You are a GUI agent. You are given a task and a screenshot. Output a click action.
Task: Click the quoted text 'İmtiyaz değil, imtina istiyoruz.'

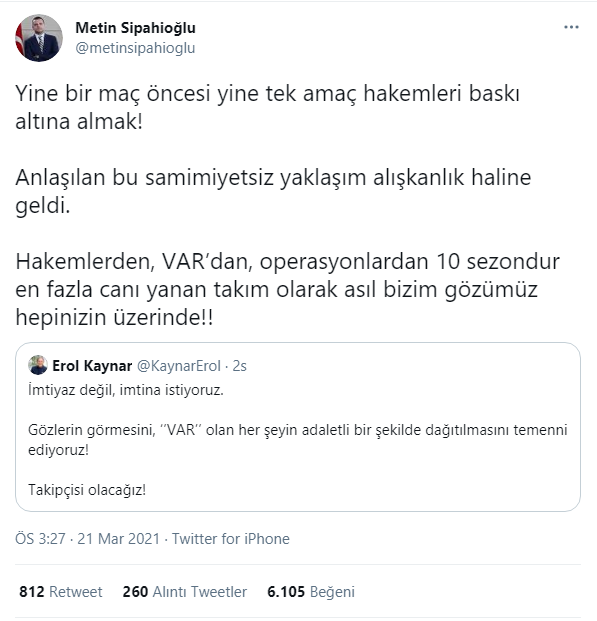click(x=126, y=390)
